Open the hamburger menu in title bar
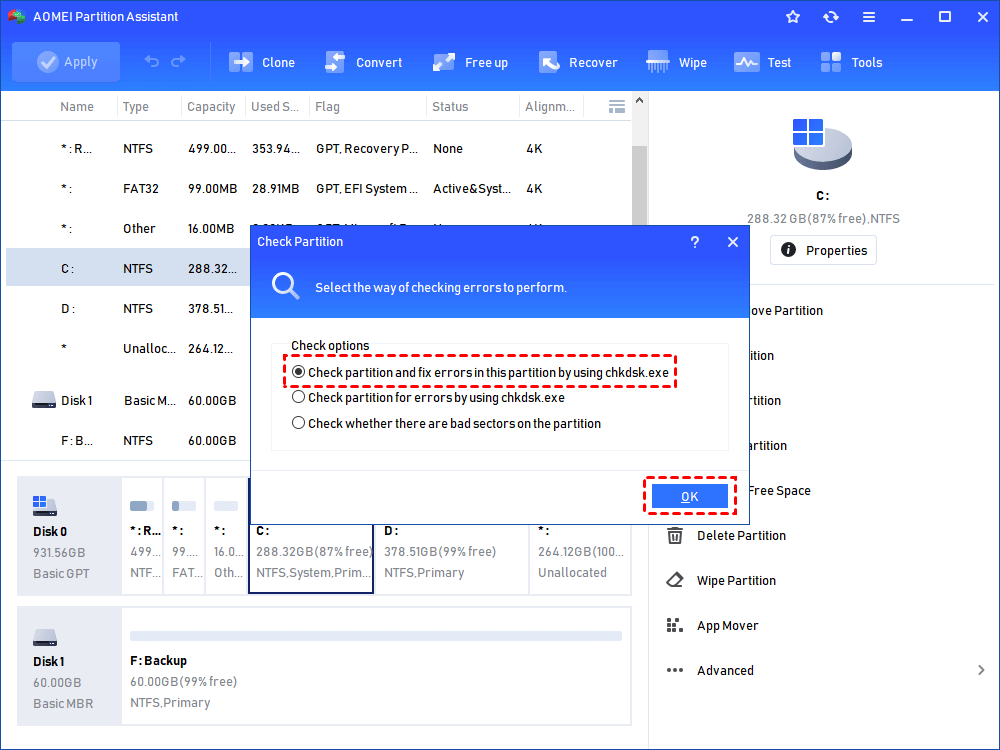The image size is (1000, 750). pyautogui.click(x=869, y=17)
